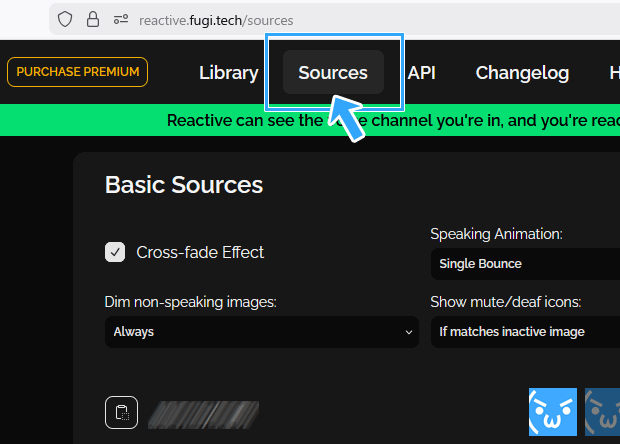This screenshot has width=620, height=444.
Task: Click the Show mute/deaf icons label
Action: click(506, 302)
